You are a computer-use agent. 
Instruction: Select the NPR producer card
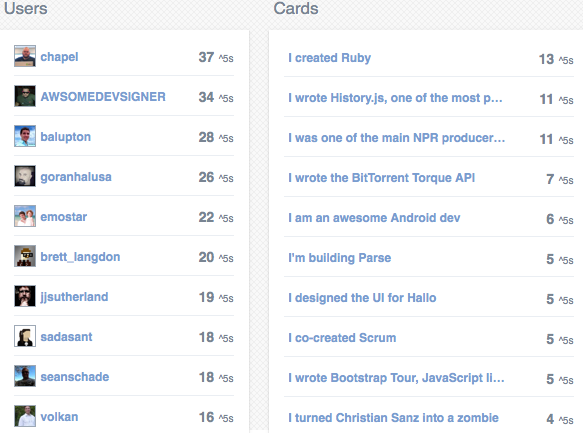tap(397, 138)
